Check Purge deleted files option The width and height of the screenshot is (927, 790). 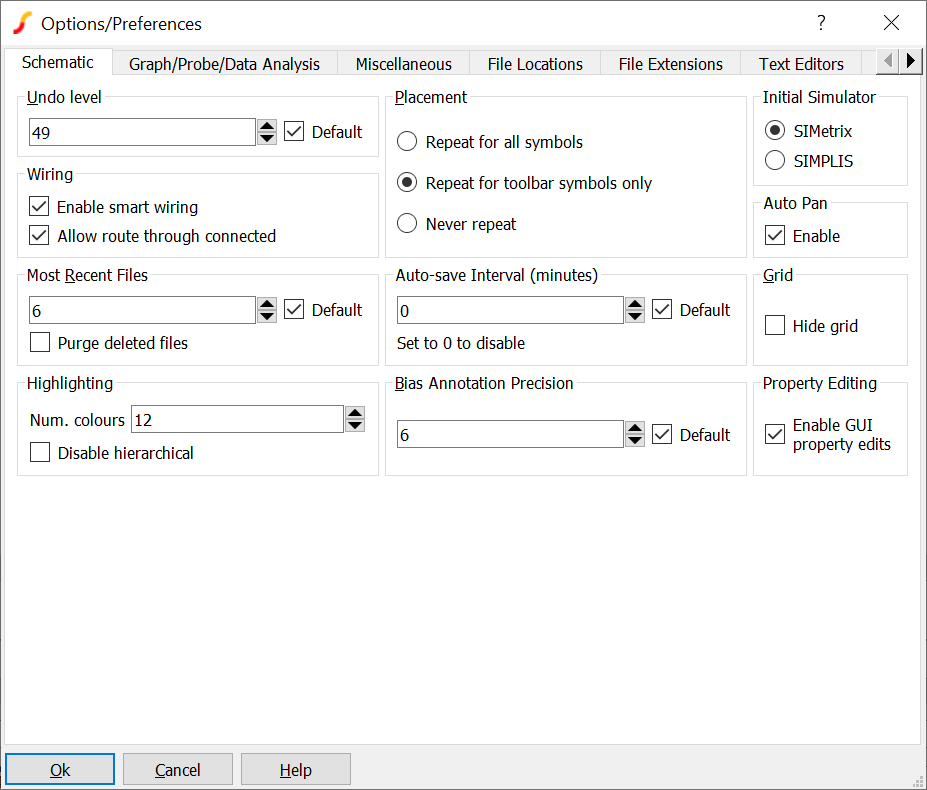40,343
